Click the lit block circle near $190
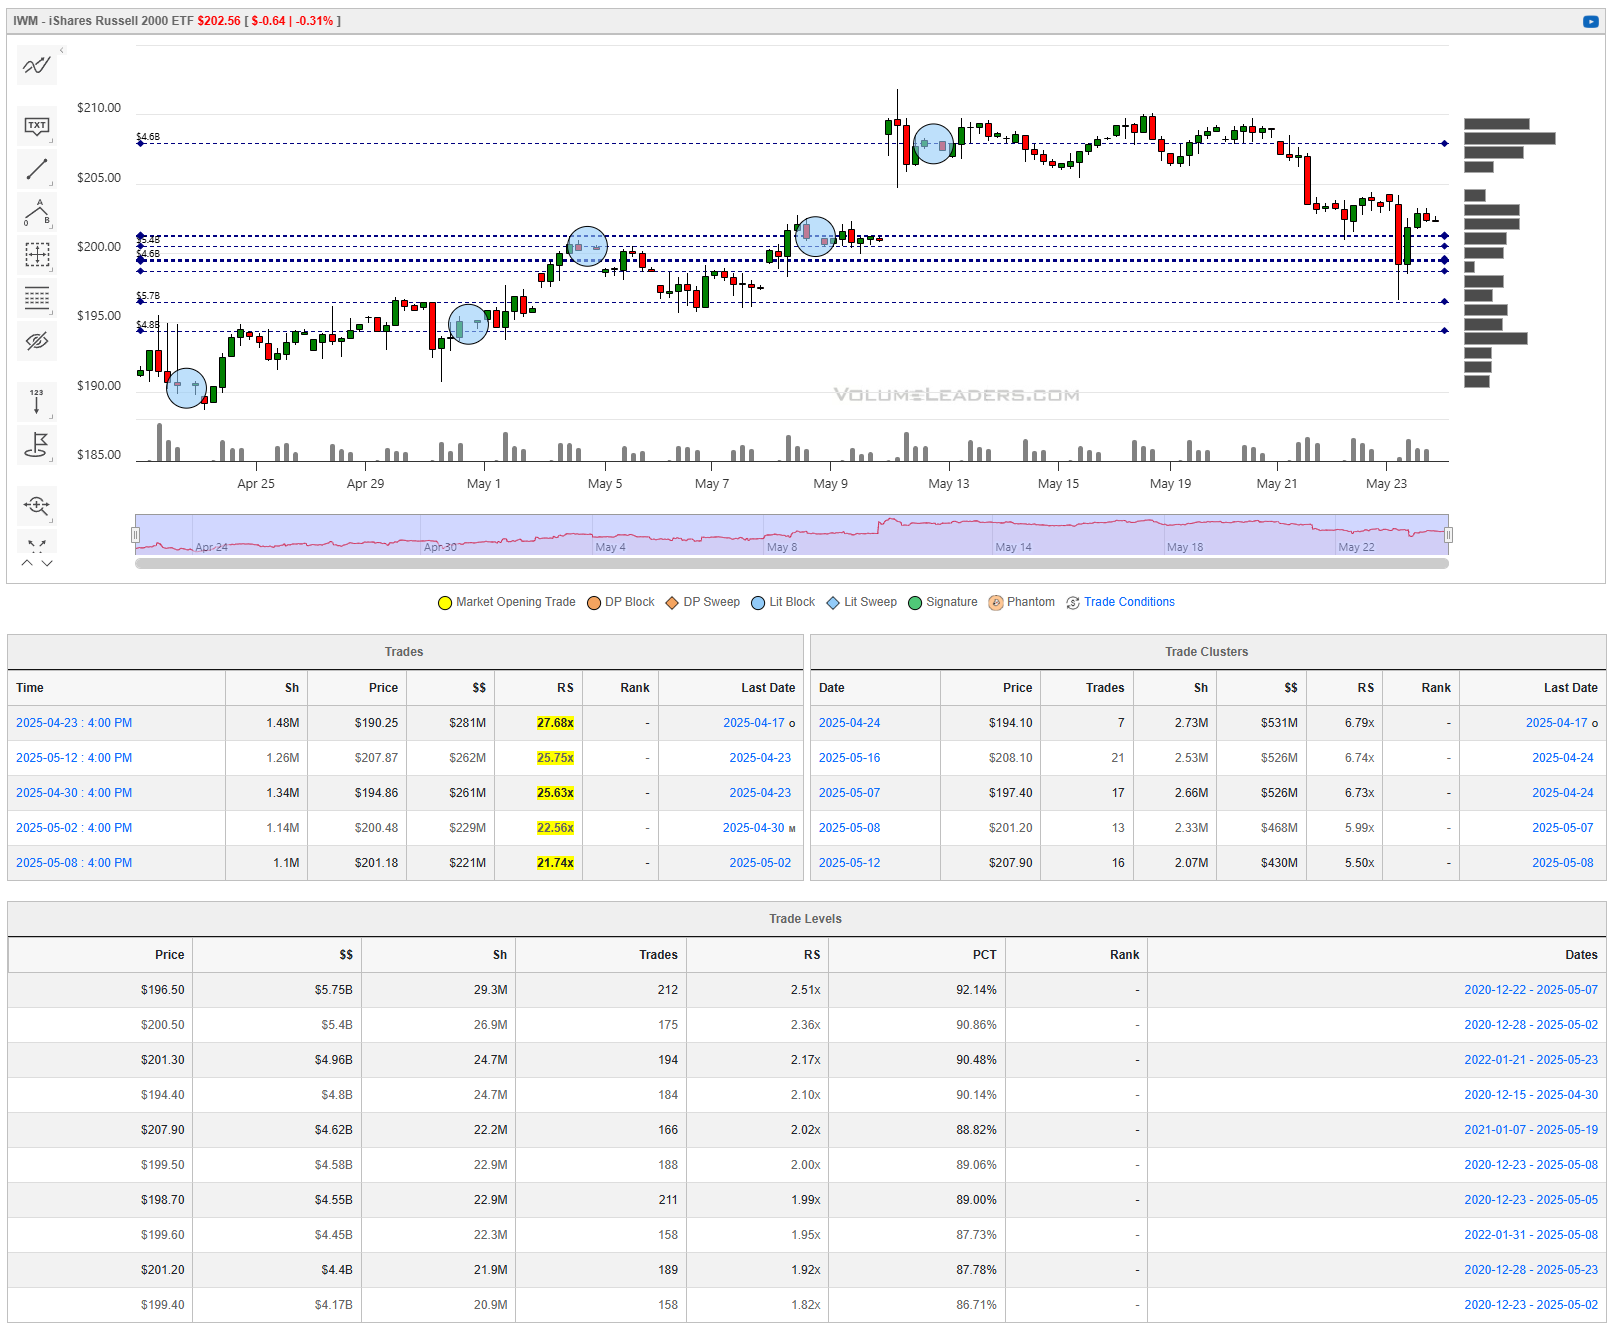Image resolution: width=1612 pixels, height=1333 pixels. coord(186,388)
